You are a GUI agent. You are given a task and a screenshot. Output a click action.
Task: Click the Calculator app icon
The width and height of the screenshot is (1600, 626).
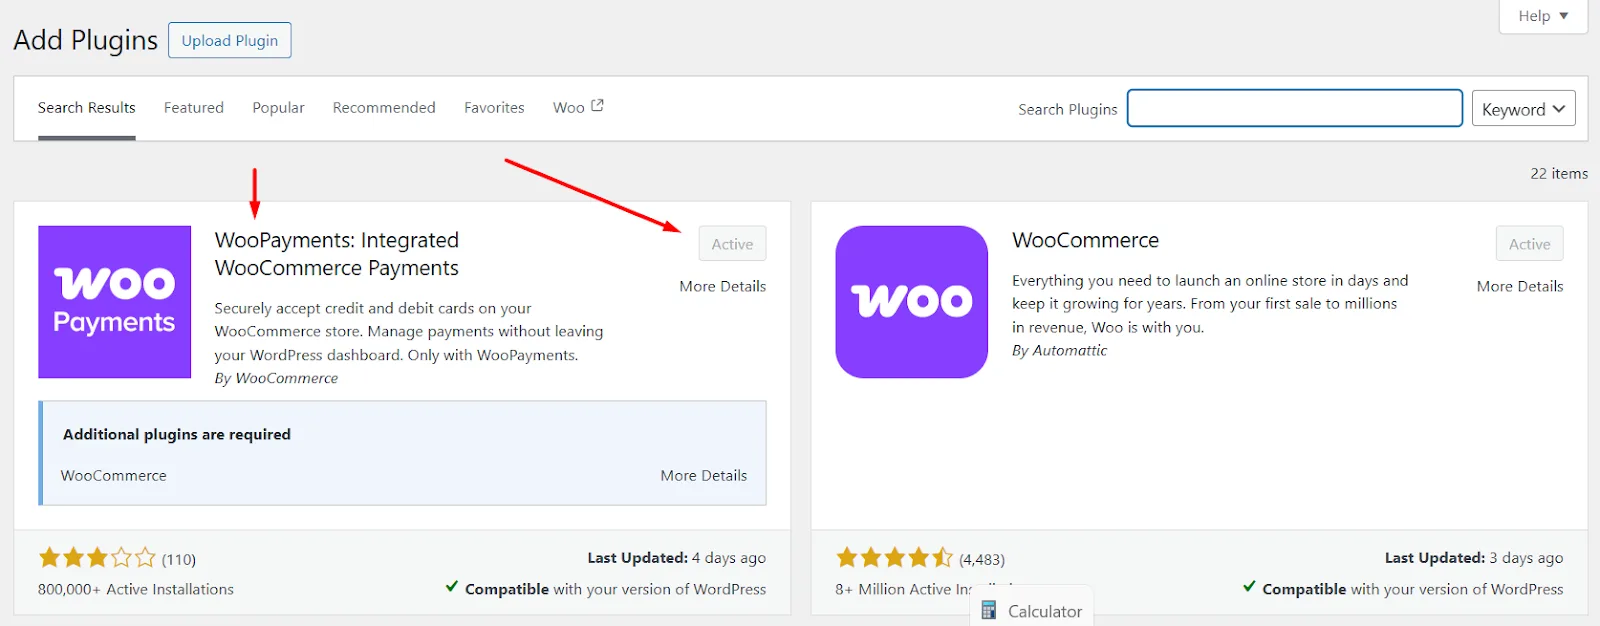[x=988, y=610]
